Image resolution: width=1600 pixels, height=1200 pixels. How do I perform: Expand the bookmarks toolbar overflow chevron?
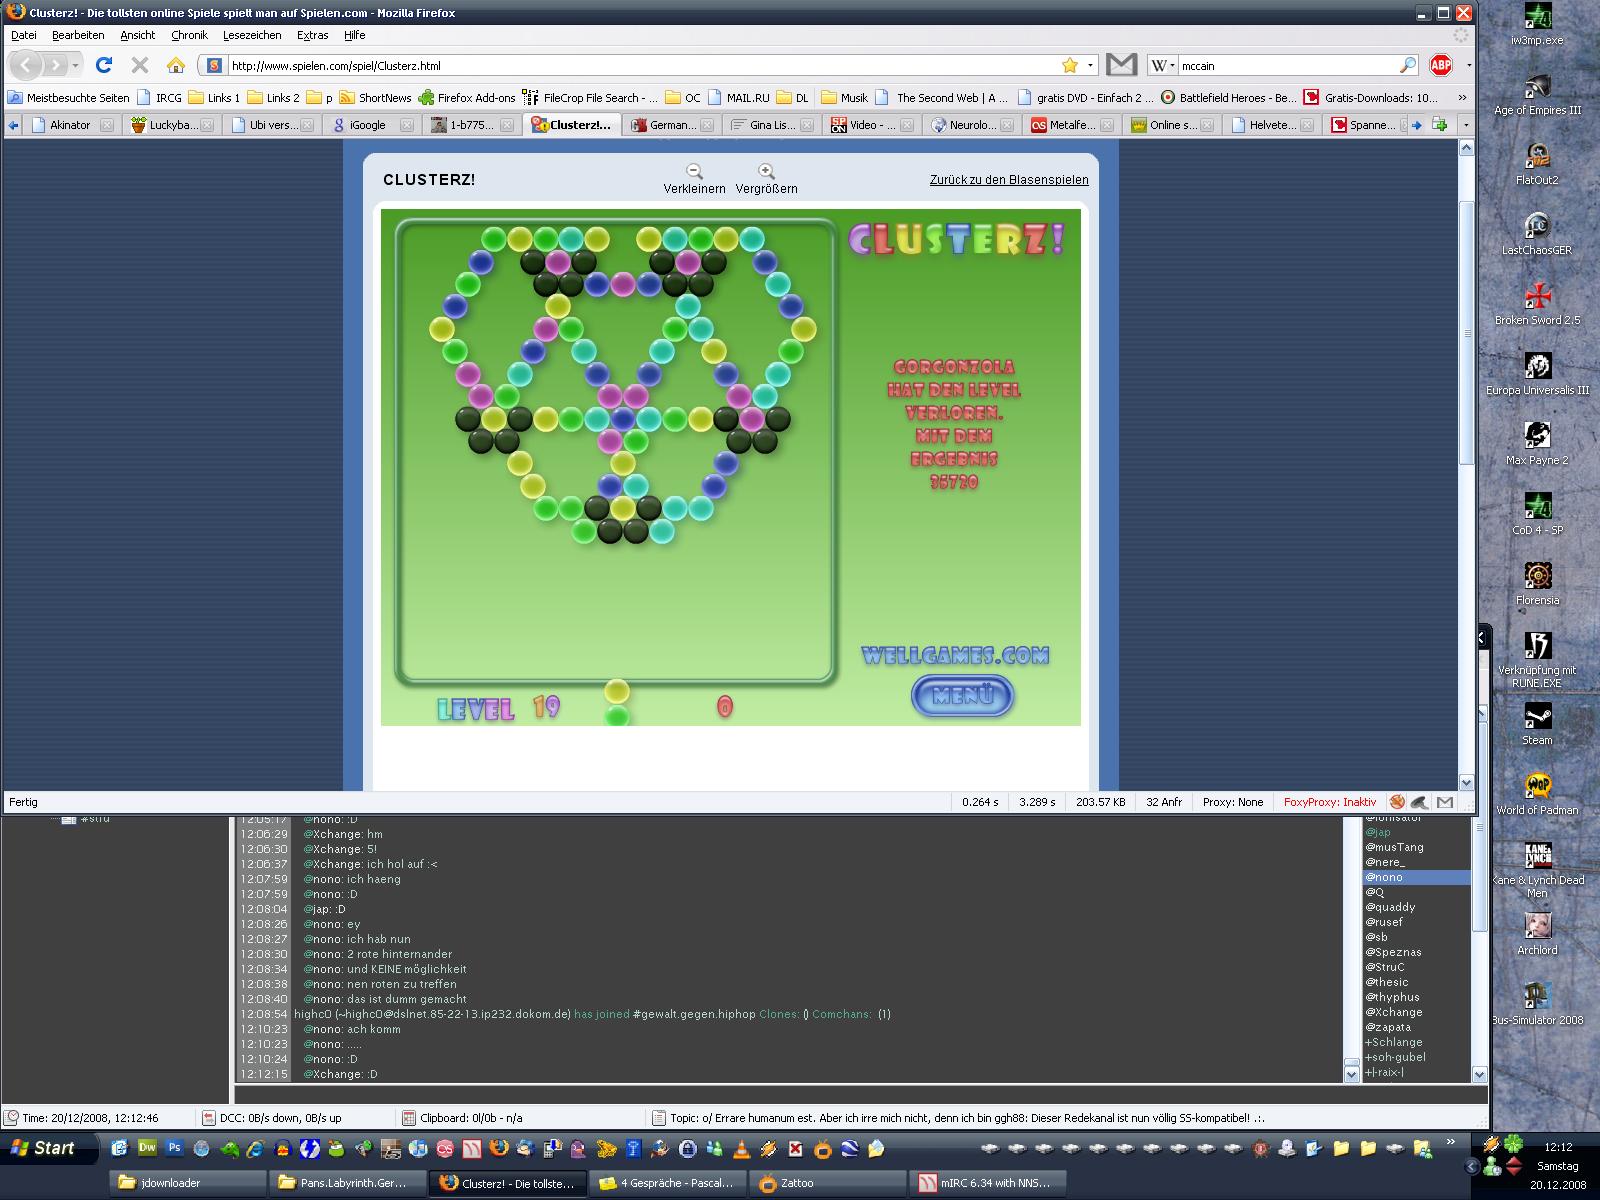[1462, 97]
